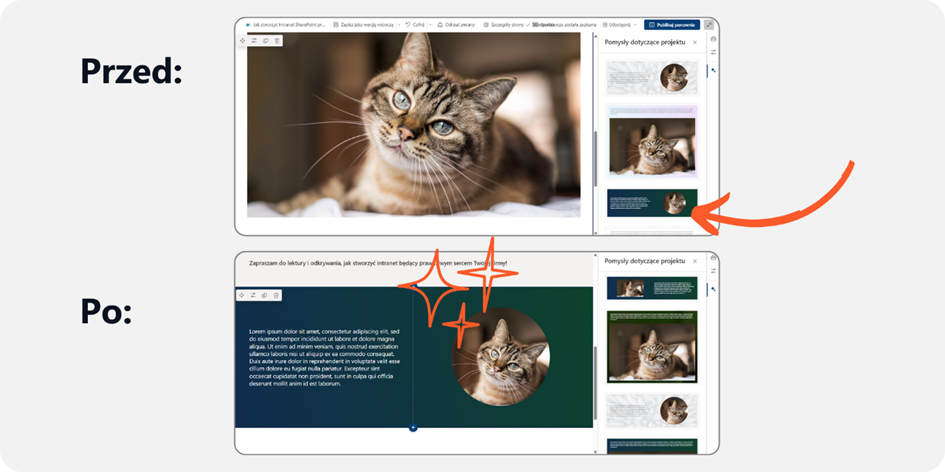This screenshot has height=472, width=945.
Task: Select the grey patterned design idea in Przed pane
Action: tap(651, 77)
